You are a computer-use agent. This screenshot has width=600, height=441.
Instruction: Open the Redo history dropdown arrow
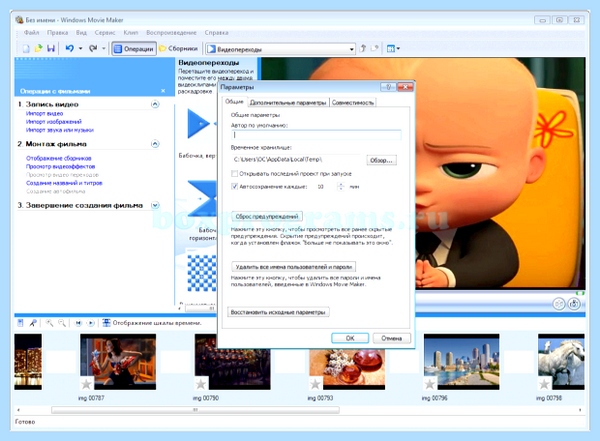point(104,49)
